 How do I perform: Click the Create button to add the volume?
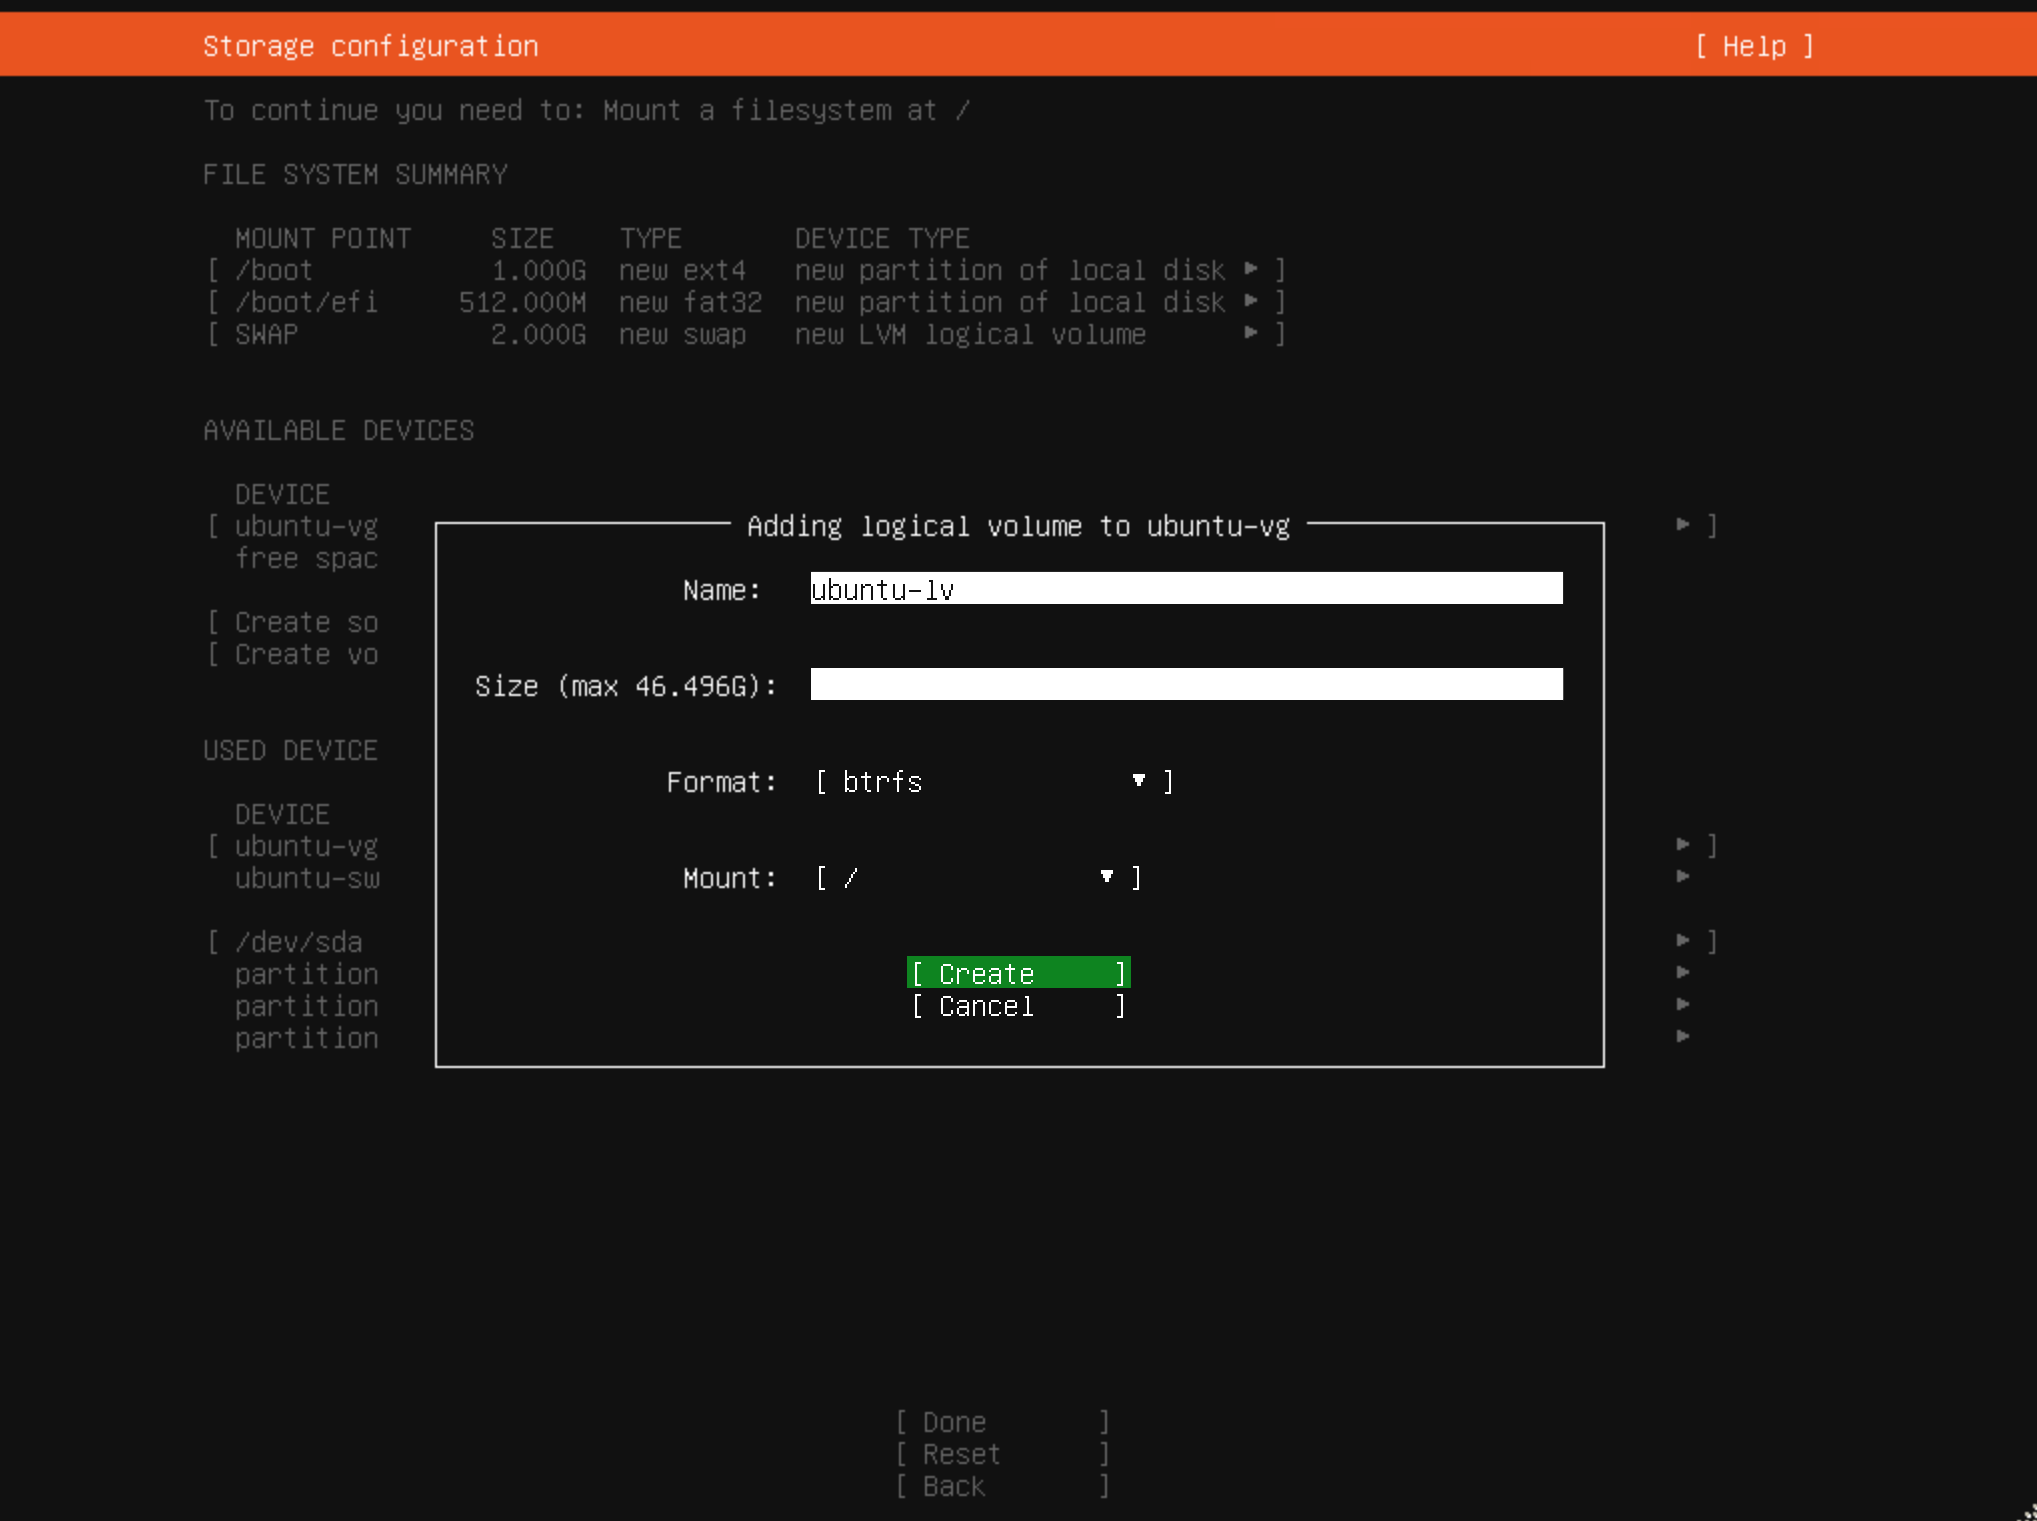pyautogui.click(x=1018, y=972)
